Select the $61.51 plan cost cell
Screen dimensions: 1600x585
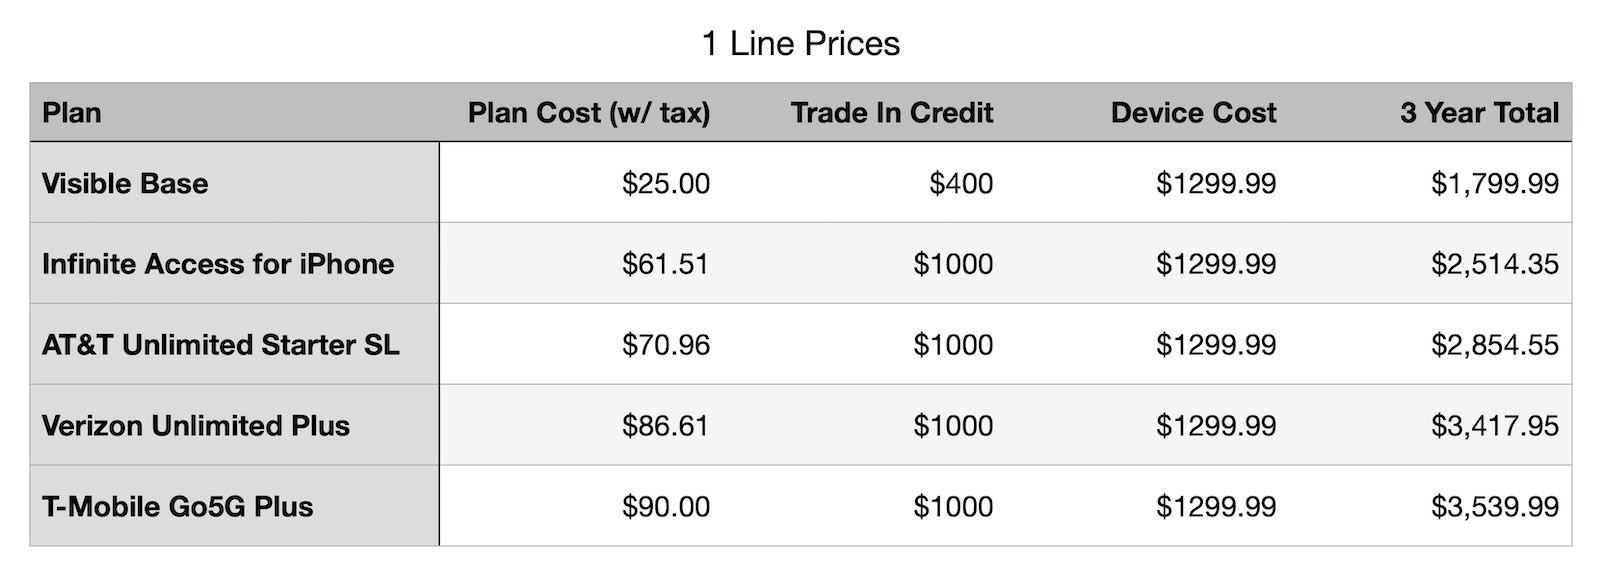click(x=666, y=264)
